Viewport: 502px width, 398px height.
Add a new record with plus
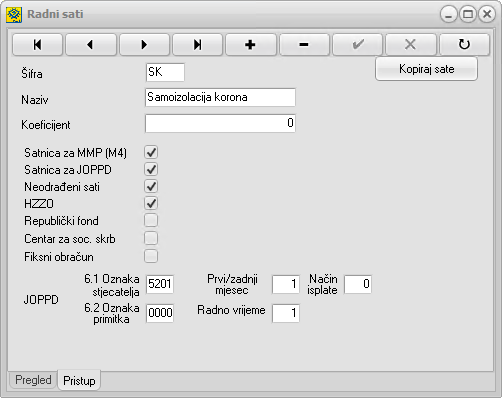coord(251,44)
